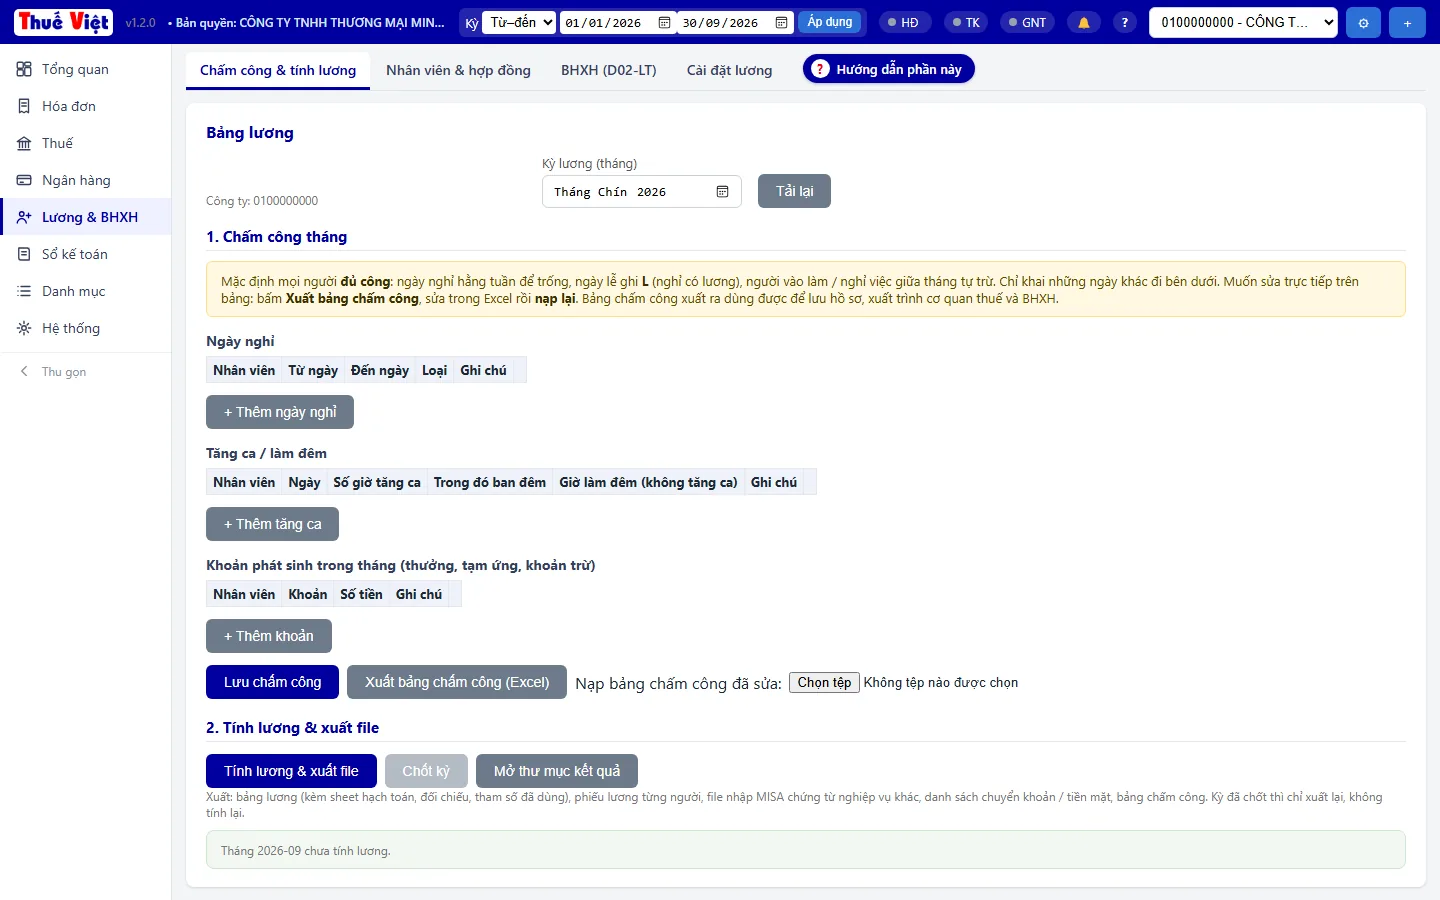
Task: Open Nhân viên & hợp đồng tab
Action: click(458, 70)
